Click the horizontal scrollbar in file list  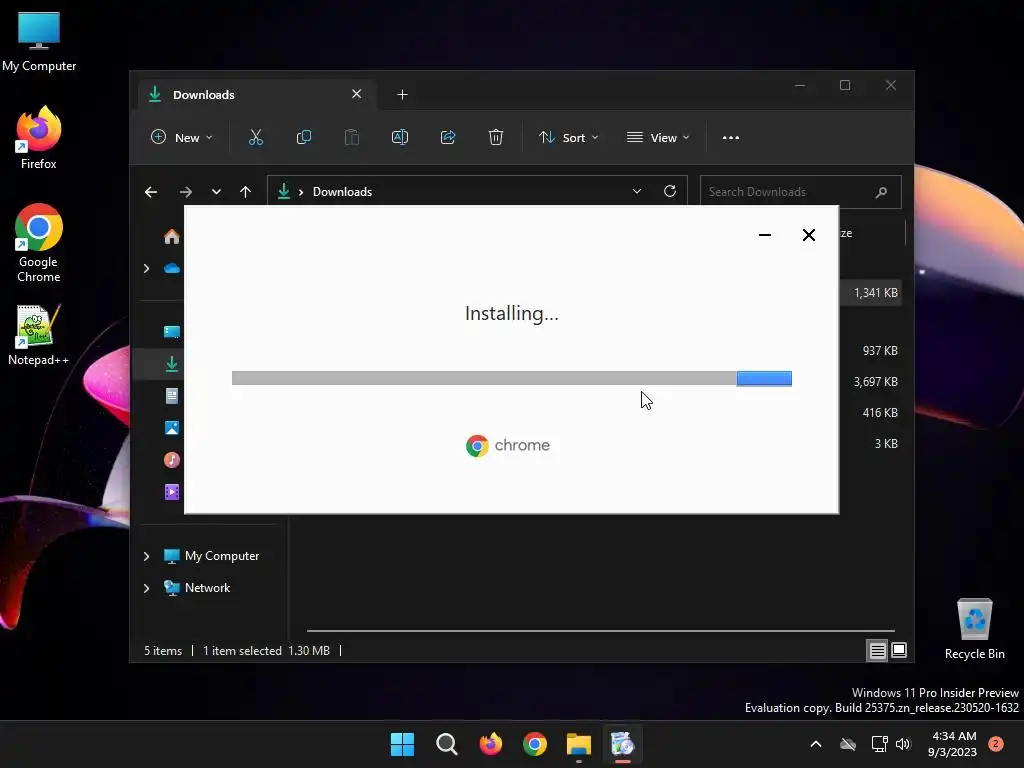pos(601,631)
